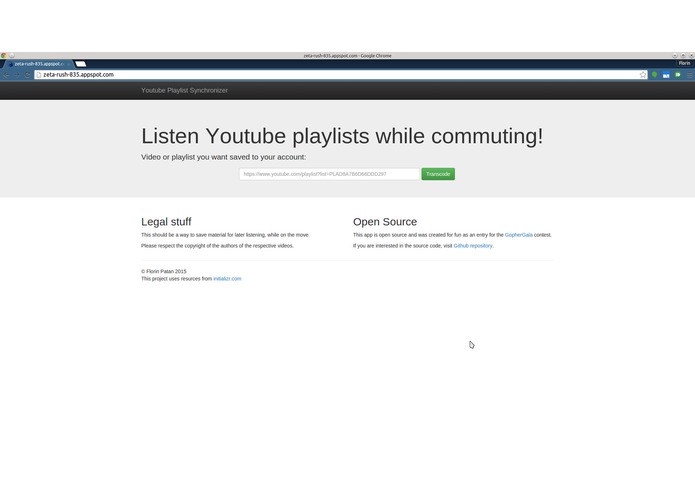Bookmark this page with the star icon

tap(643, 75)
